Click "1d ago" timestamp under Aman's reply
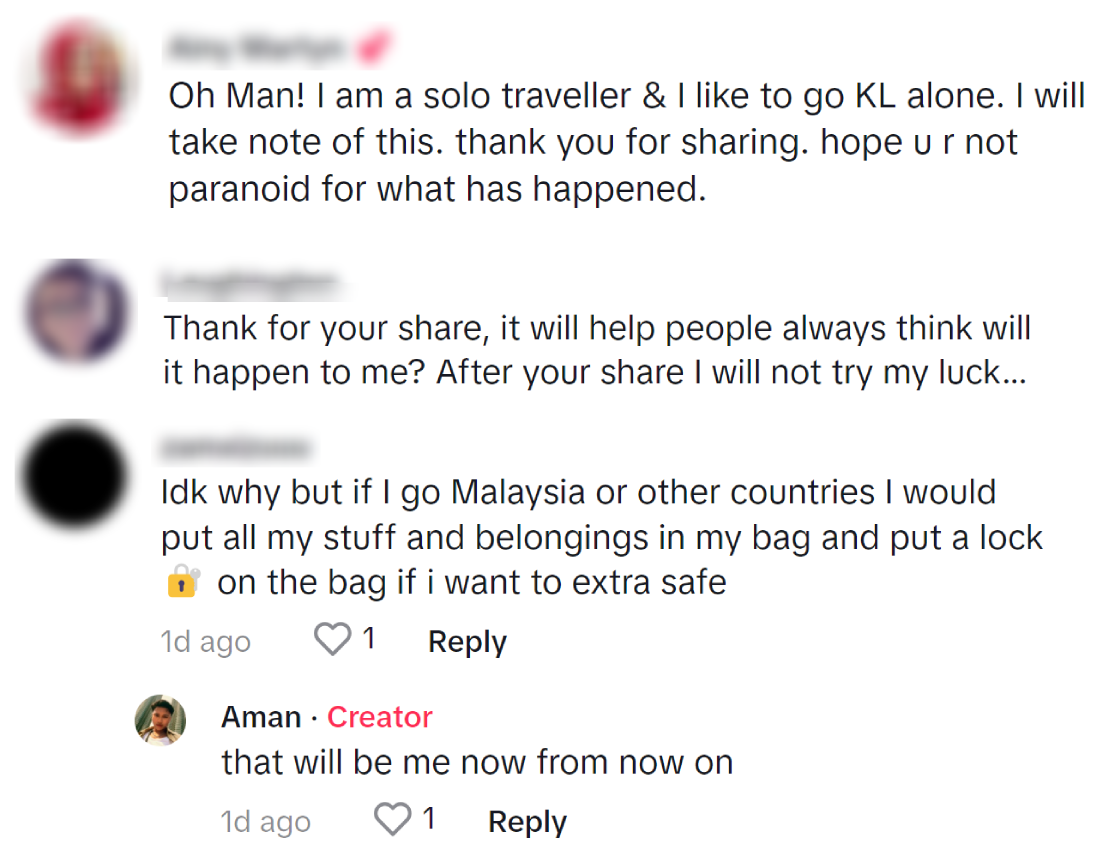 [x=265, y=822]
